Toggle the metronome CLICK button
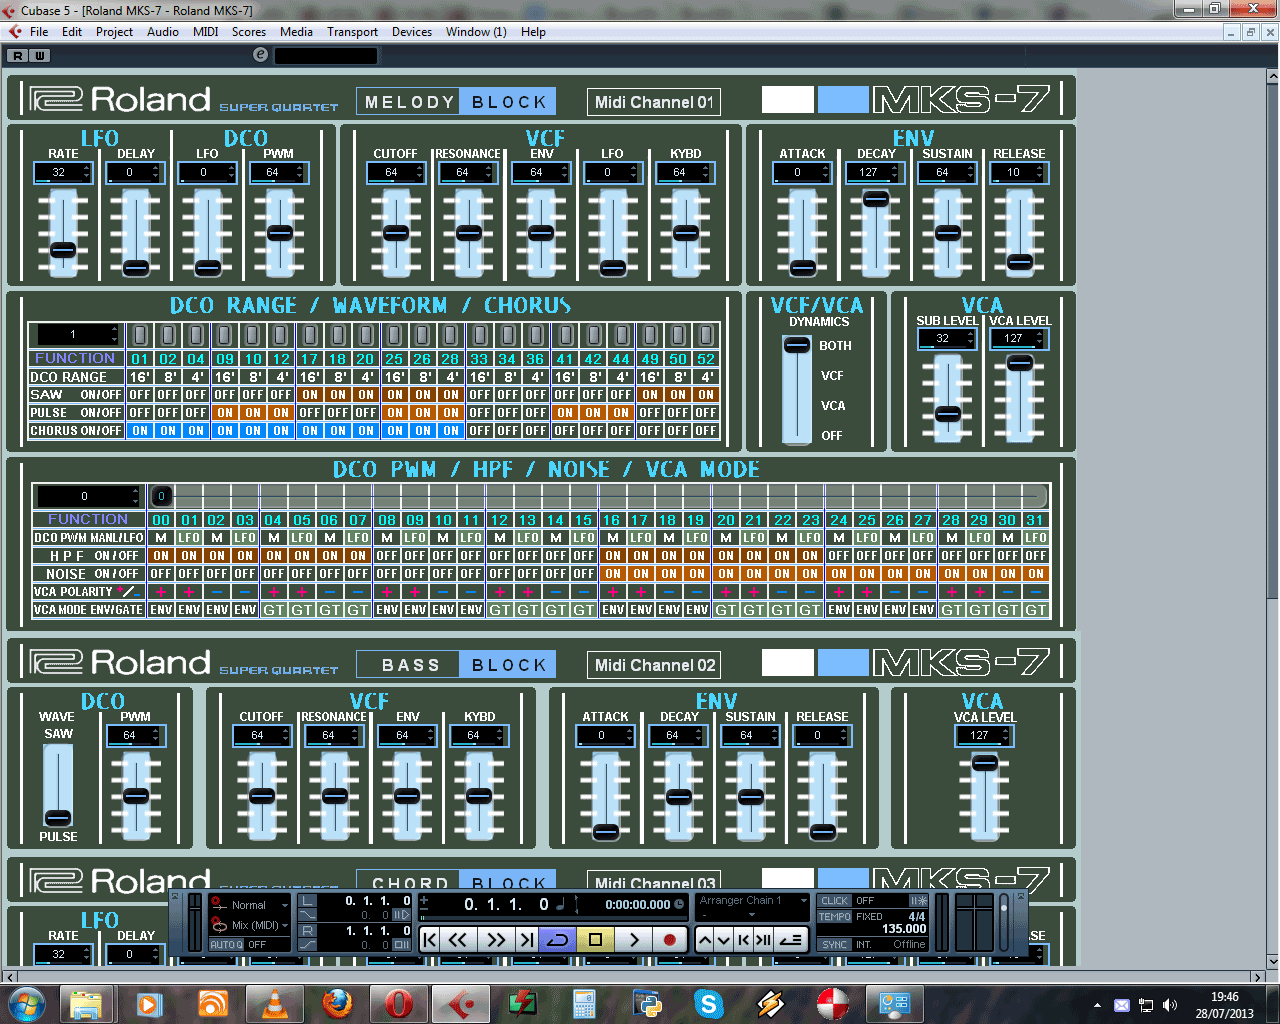Viewport: 1280px width, 1024px height. 834,900
